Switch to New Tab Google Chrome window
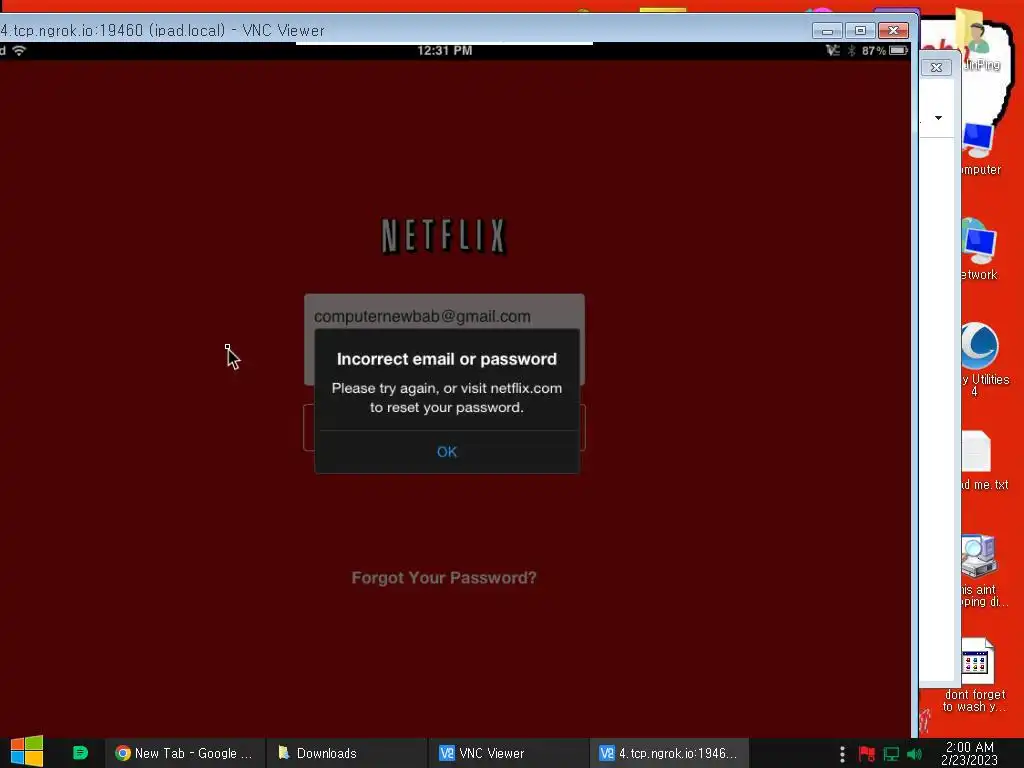This screenshot has height=768, width=1024. (184, 753)
